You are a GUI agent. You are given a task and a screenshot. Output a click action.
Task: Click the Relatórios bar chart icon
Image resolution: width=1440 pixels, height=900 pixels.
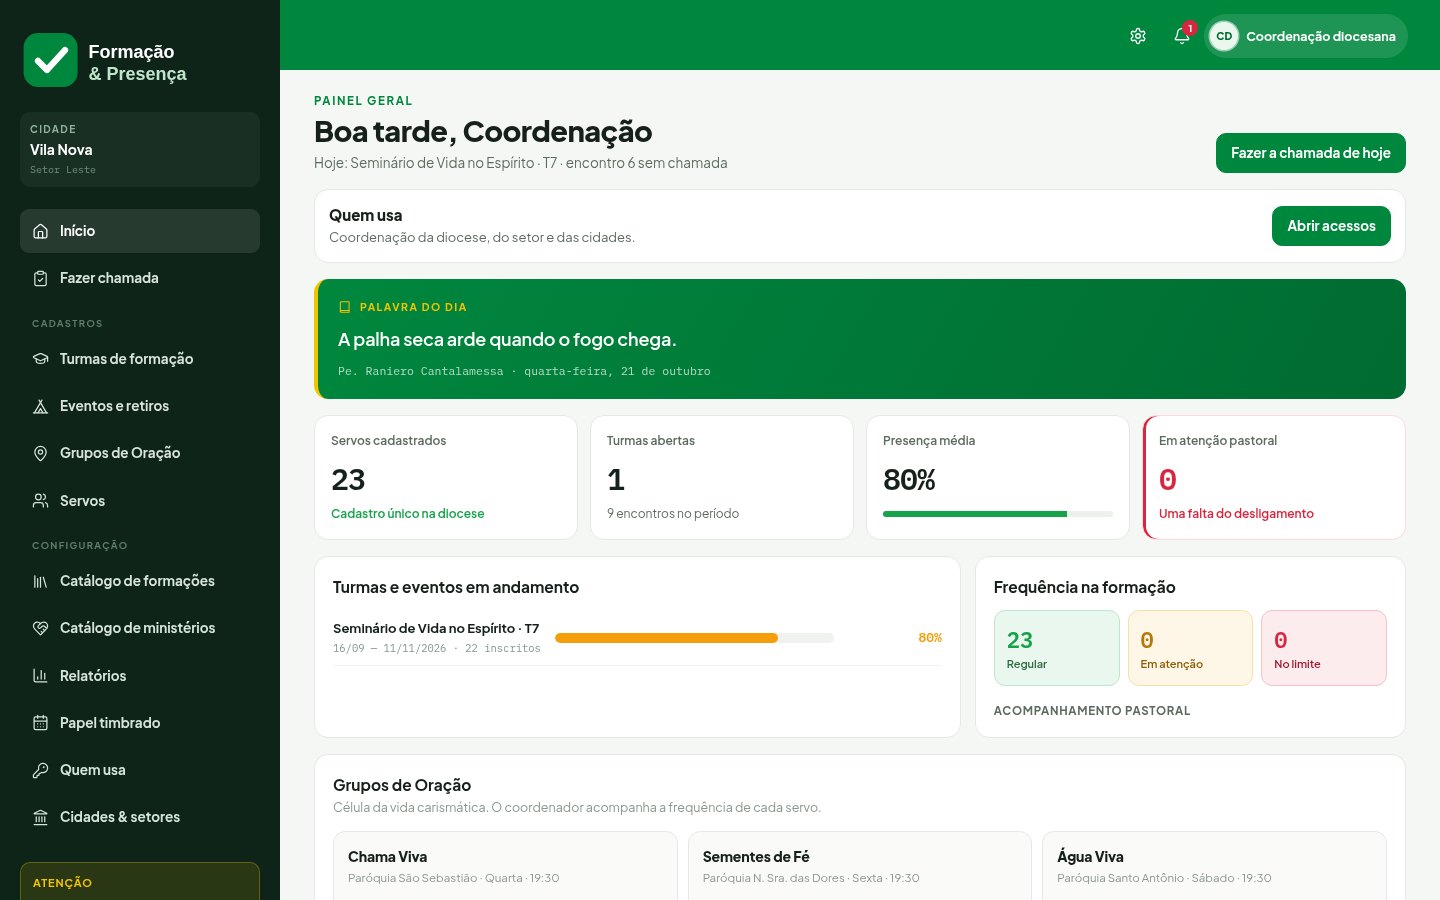pos(41,676)
